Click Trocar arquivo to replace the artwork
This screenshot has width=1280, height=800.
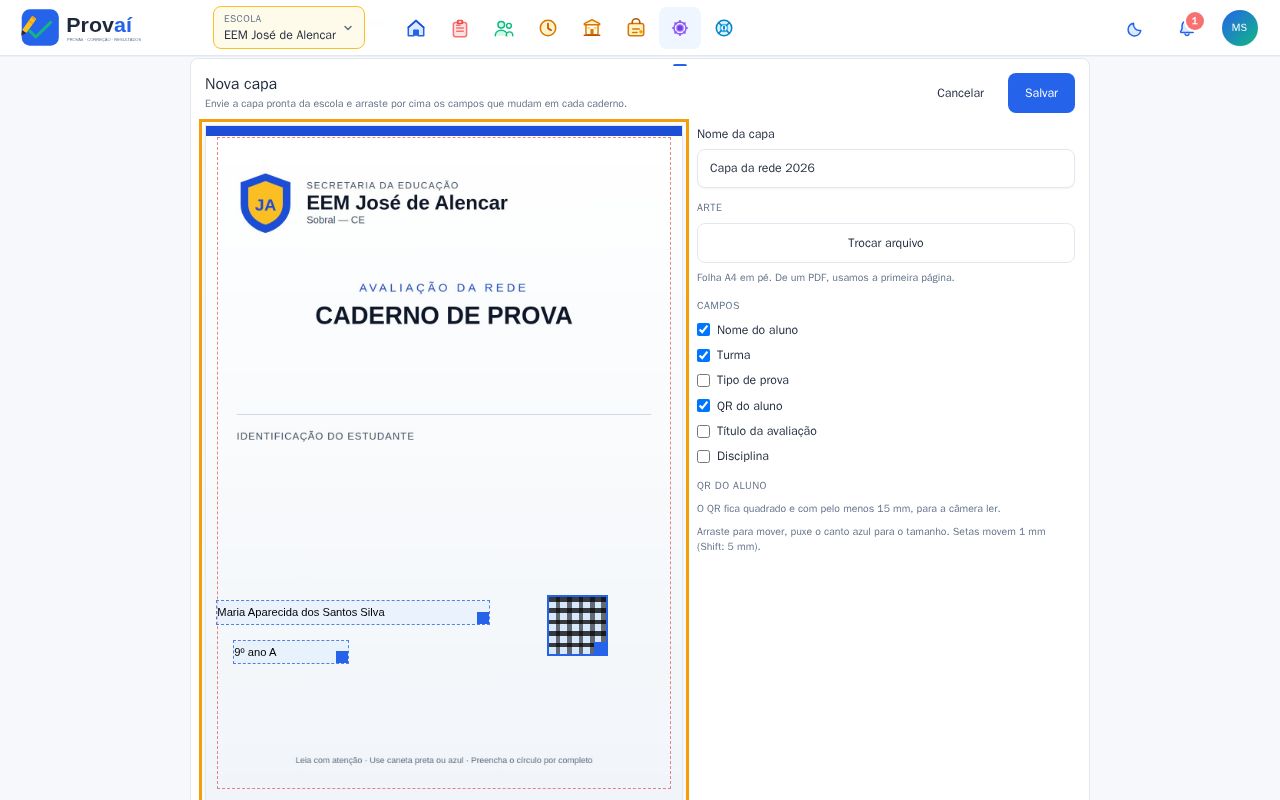(886, 243)
